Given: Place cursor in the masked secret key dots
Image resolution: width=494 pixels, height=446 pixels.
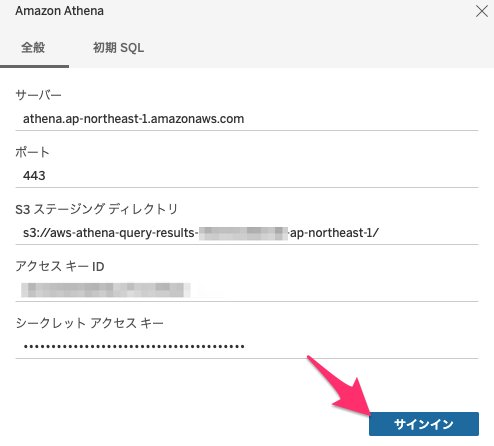Looking at the screenshot, I should 134,347.
